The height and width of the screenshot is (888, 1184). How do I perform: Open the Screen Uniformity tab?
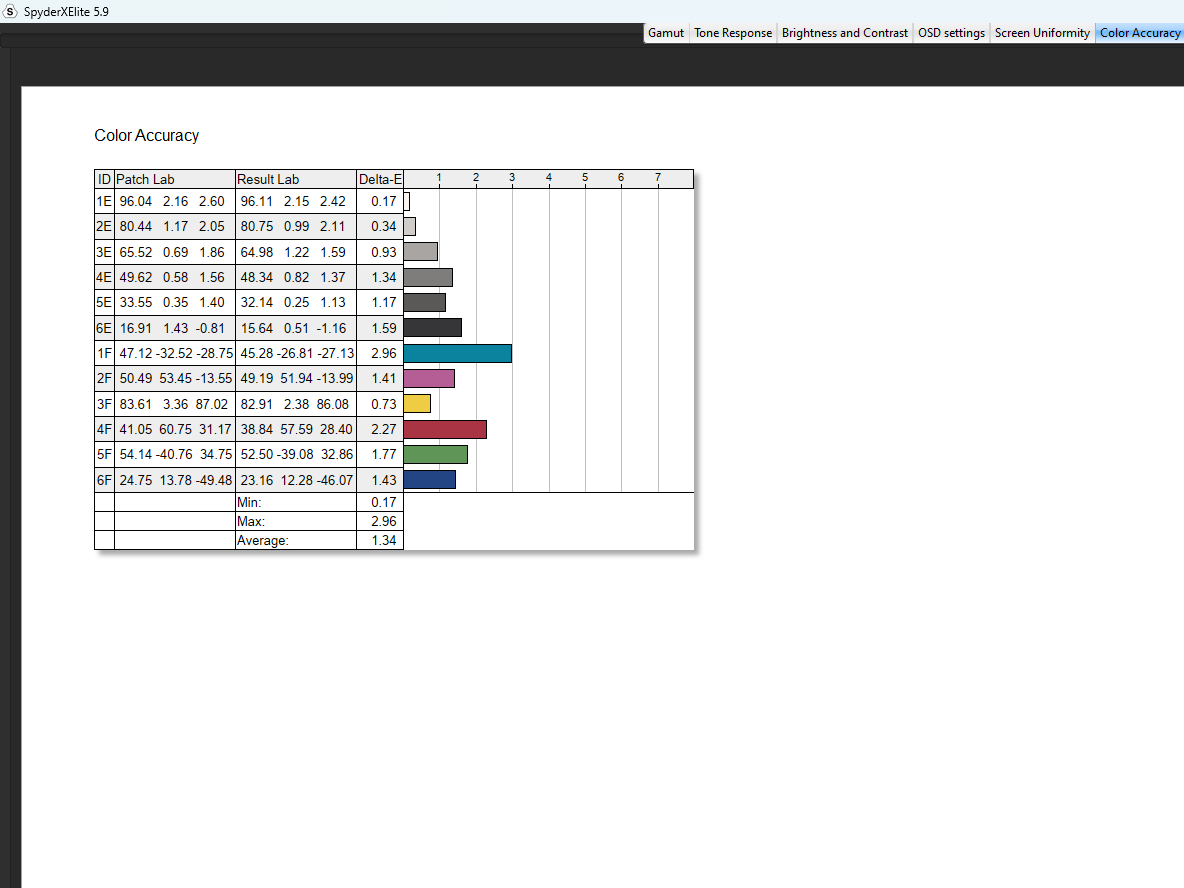click(x=1042, y=33)
